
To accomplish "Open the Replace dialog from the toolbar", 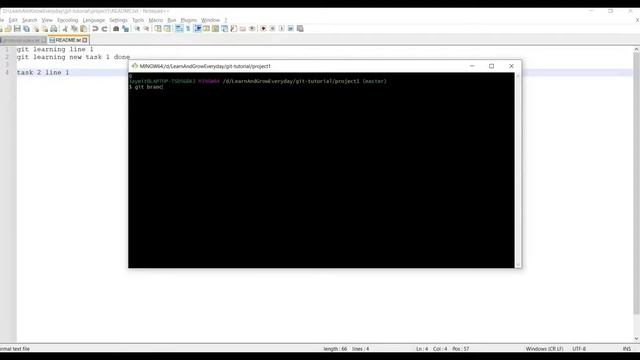I will 125,29.
